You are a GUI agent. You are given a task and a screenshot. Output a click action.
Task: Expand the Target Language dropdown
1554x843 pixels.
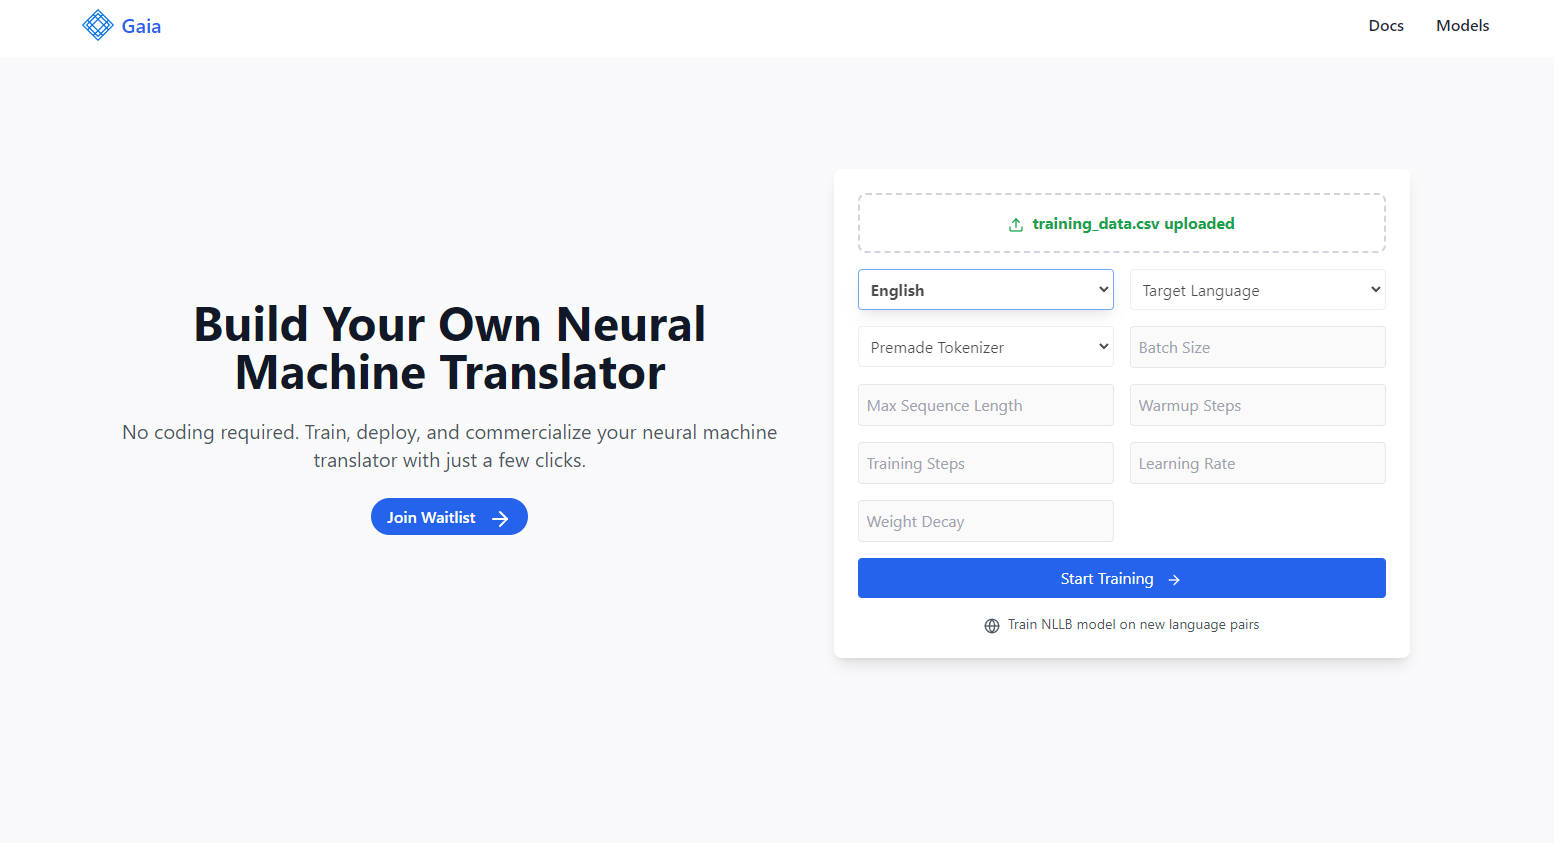[1257, 290]
